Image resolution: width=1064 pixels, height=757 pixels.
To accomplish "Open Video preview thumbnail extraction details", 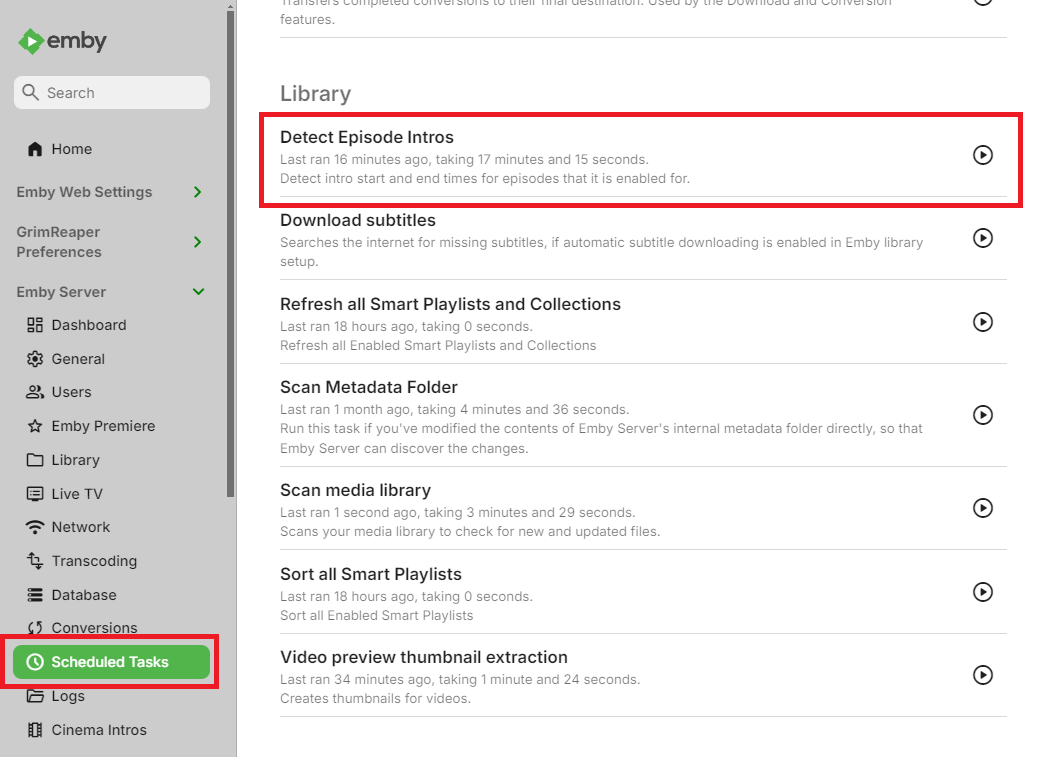I will [x=423, y=657].
